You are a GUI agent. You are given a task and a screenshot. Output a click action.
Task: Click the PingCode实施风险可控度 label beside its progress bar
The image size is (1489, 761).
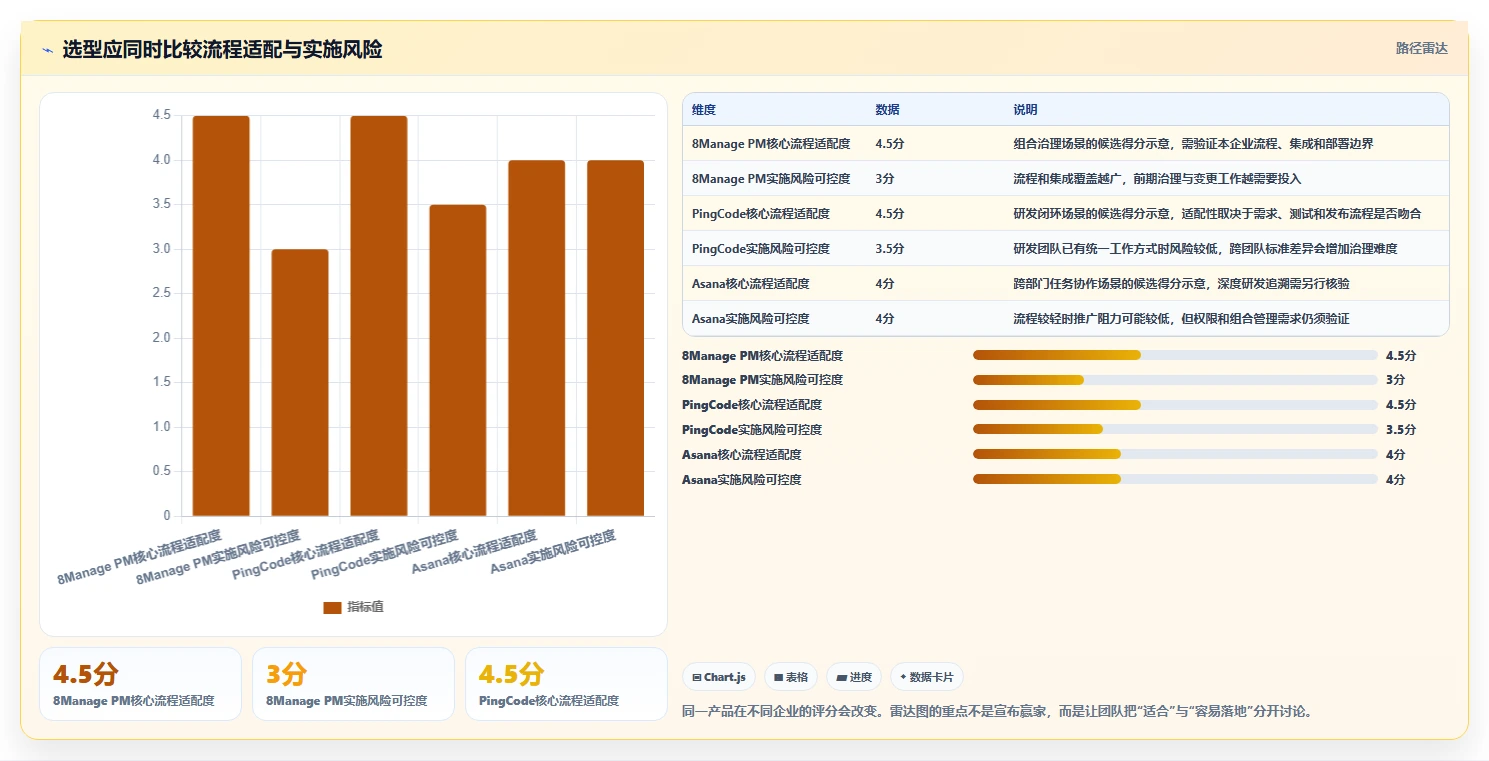coord(752,430)
